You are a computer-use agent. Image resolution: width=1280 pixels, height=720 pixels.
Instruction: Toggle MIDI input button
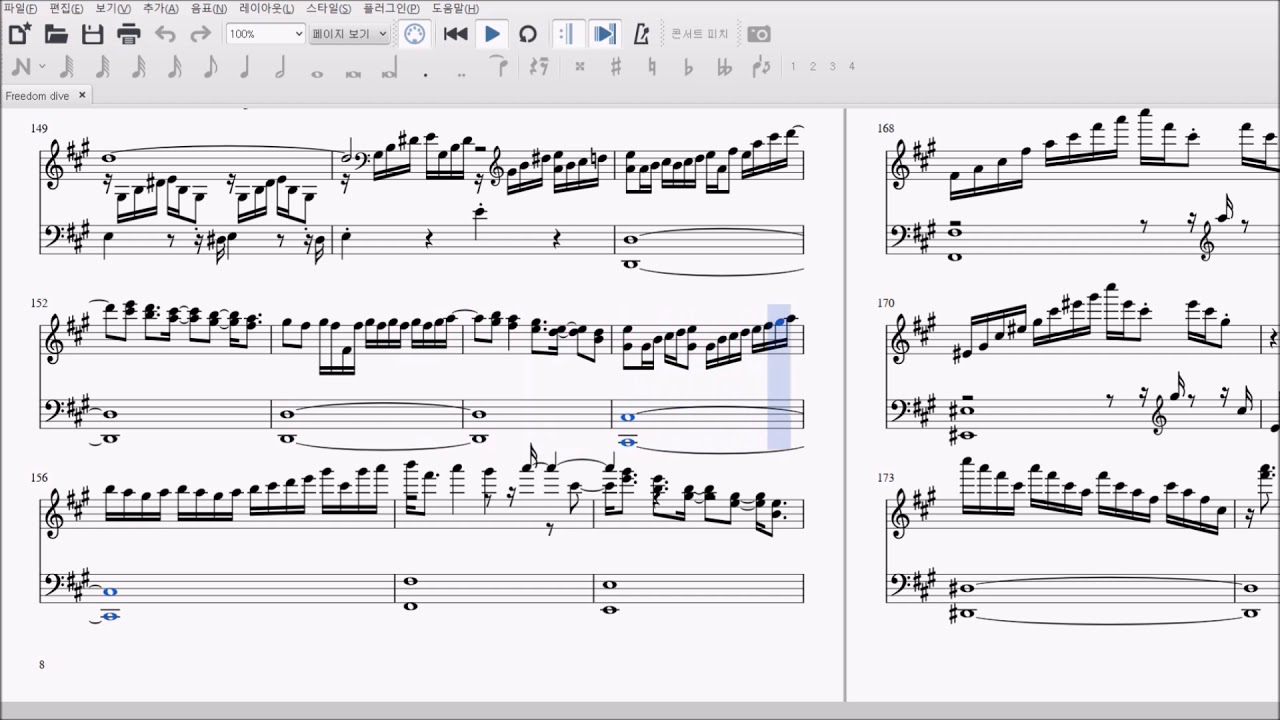414,34
